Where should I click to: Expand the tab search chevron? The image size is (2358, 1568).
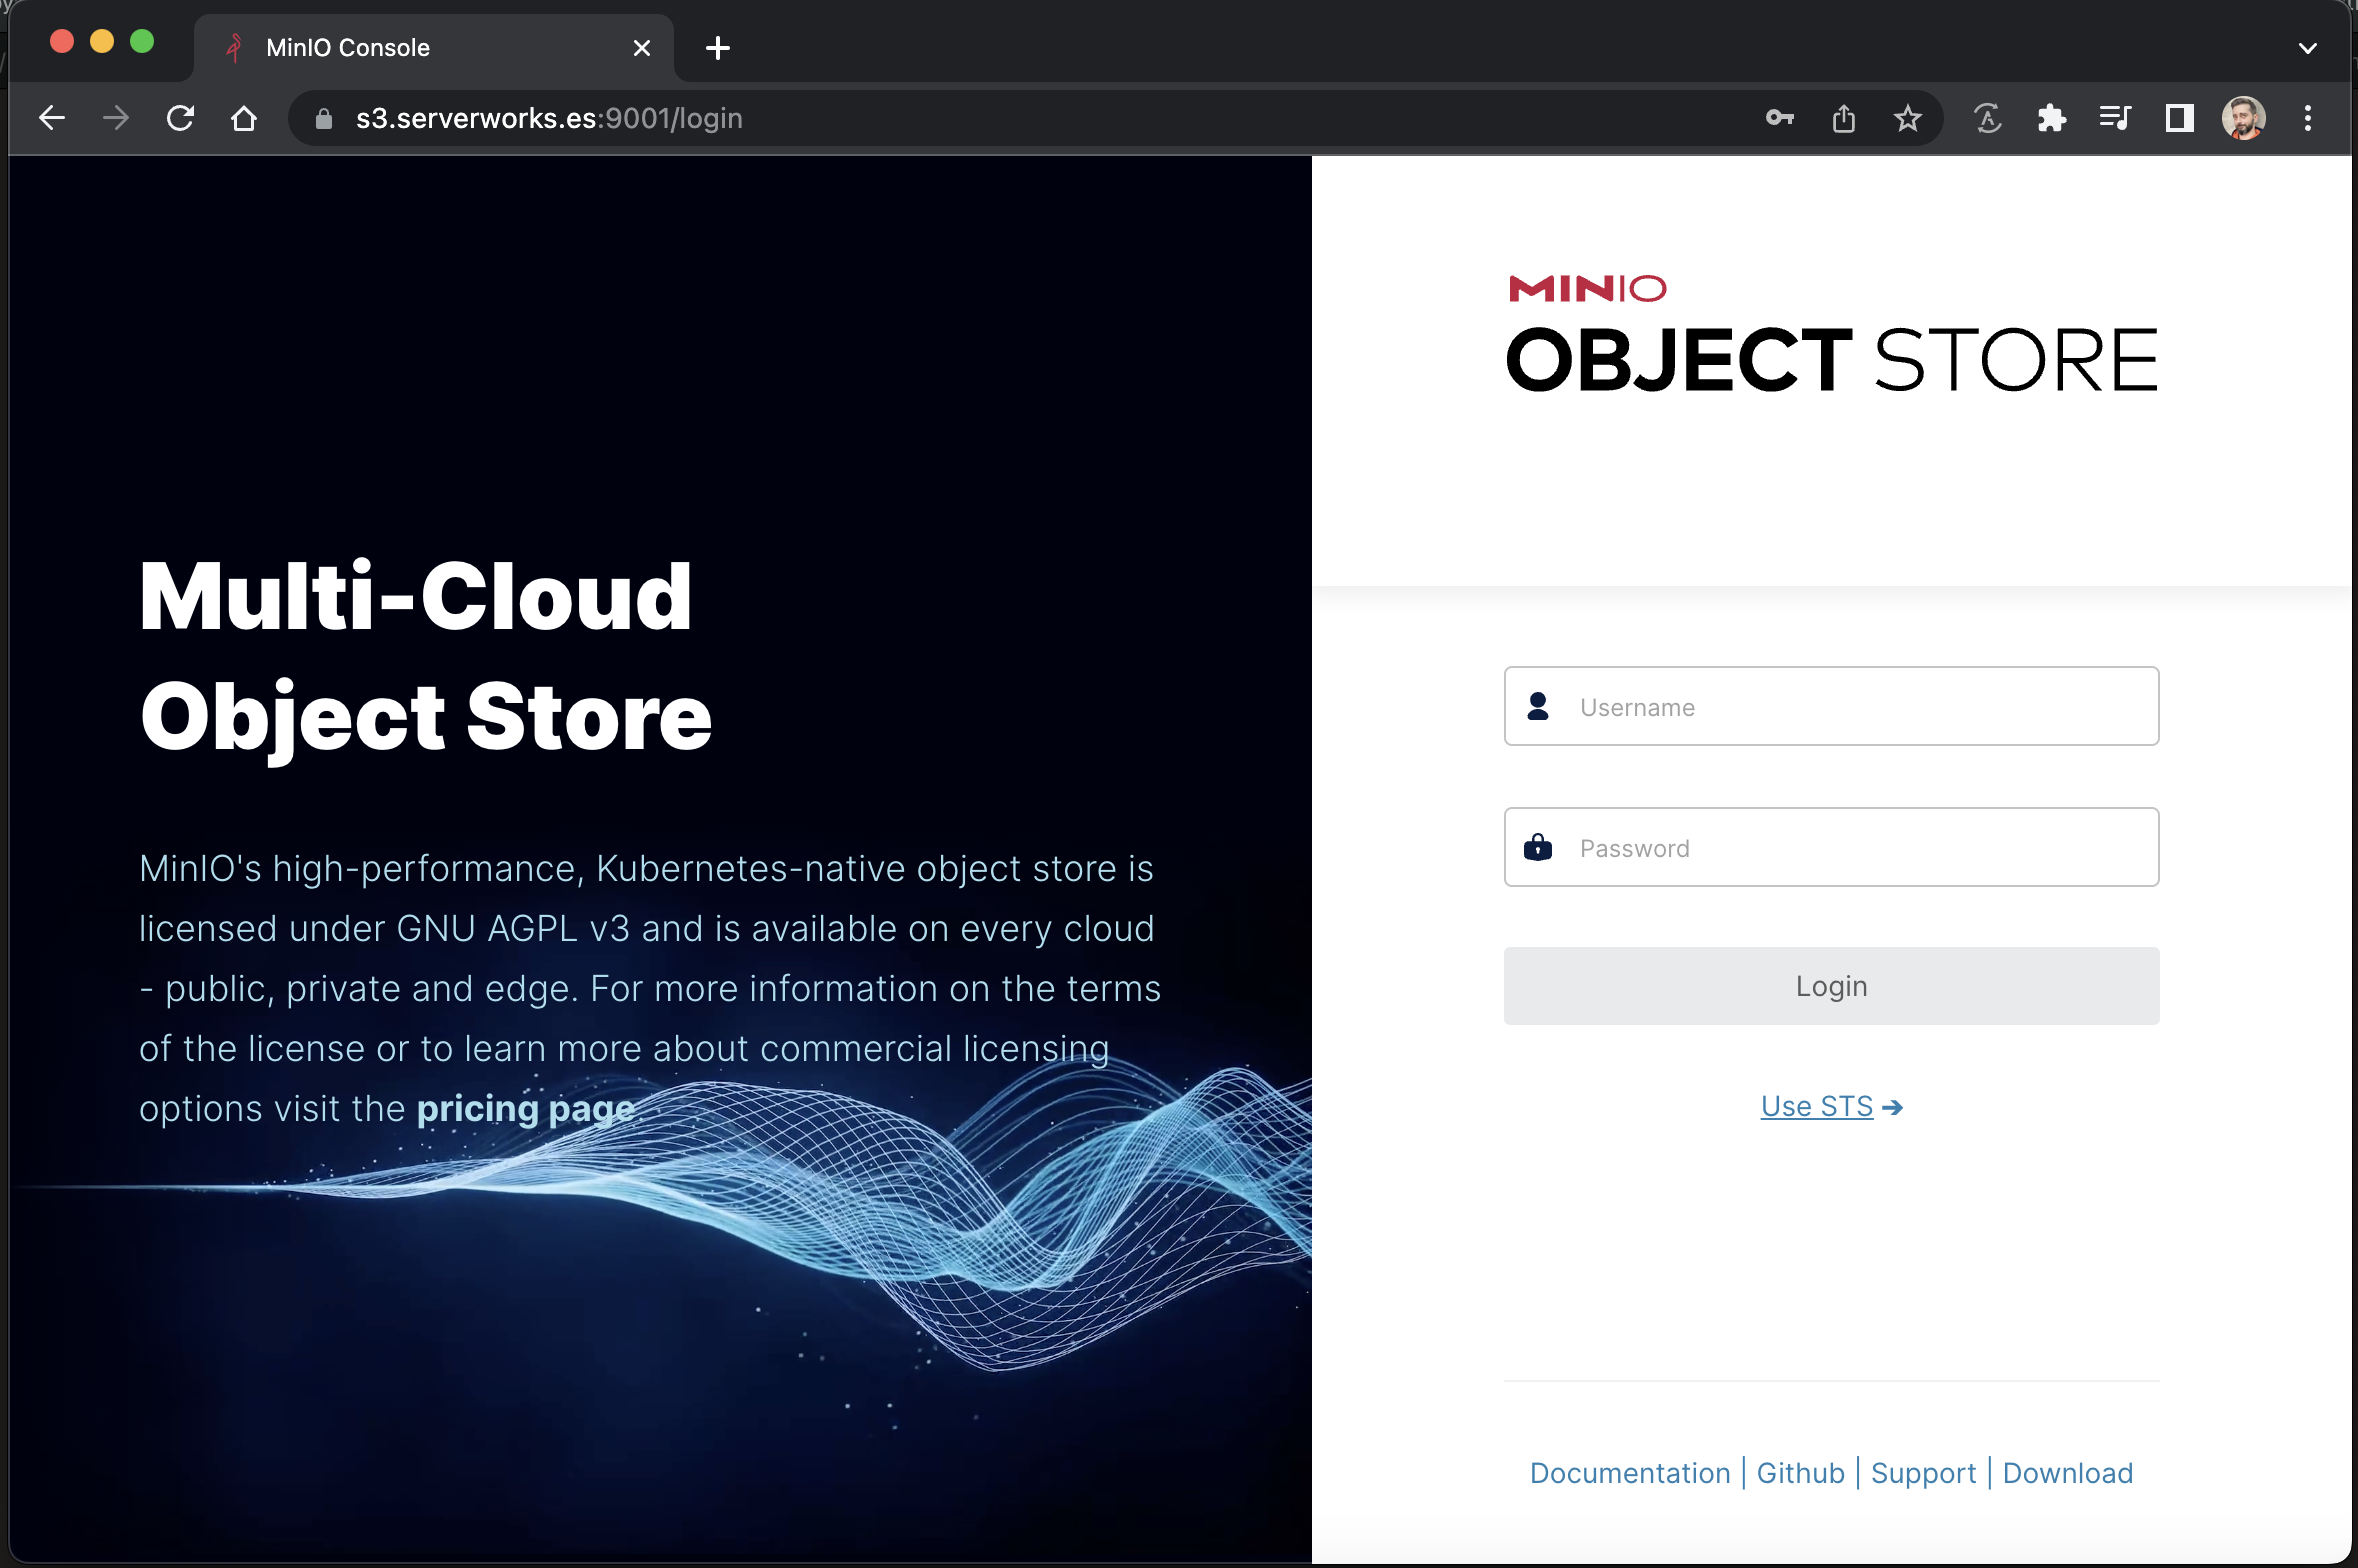2307,48
